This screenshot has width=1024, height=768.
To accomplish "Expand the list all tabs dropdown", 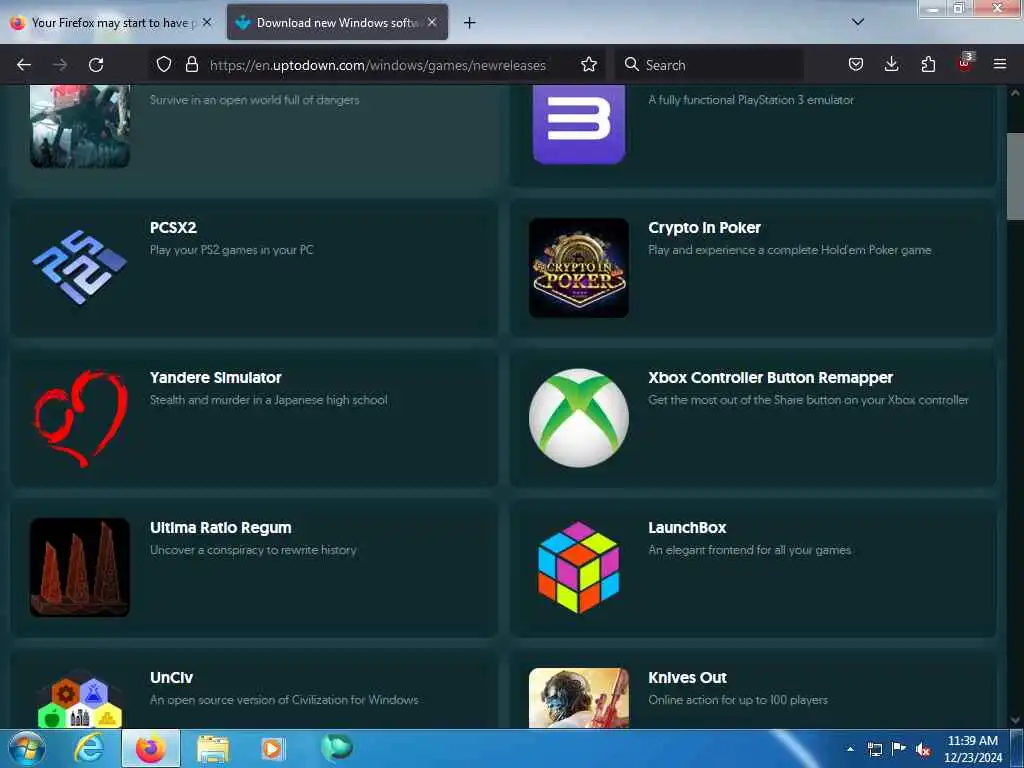I will click(x=858, y=22).
